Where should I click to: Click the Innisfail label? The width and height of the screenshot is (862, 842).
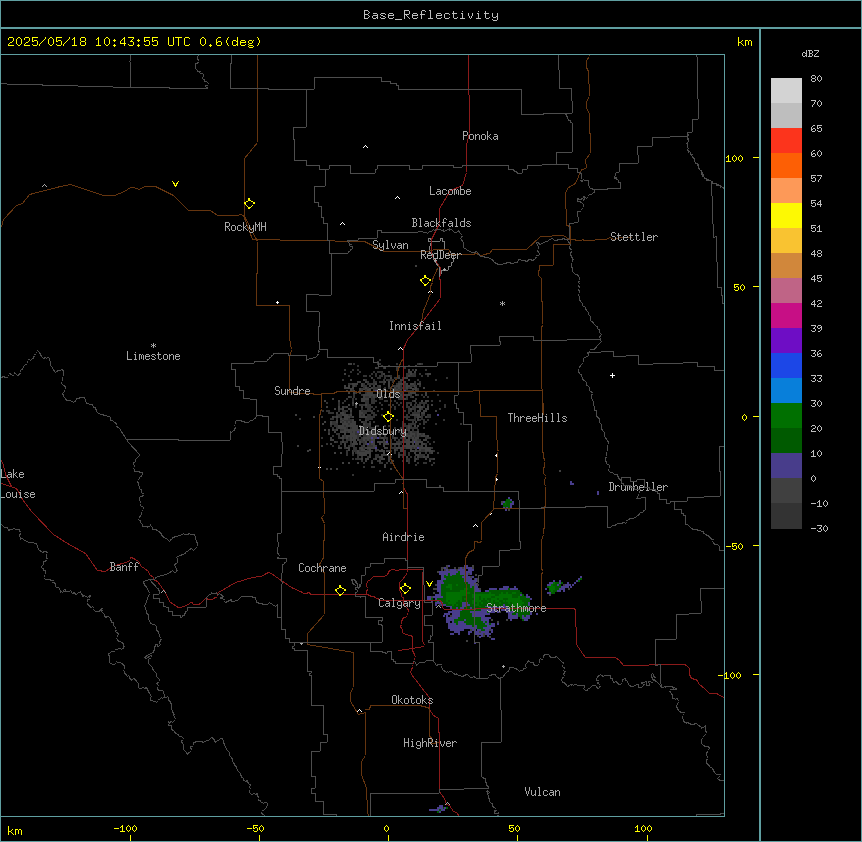(x=415, y=326)
